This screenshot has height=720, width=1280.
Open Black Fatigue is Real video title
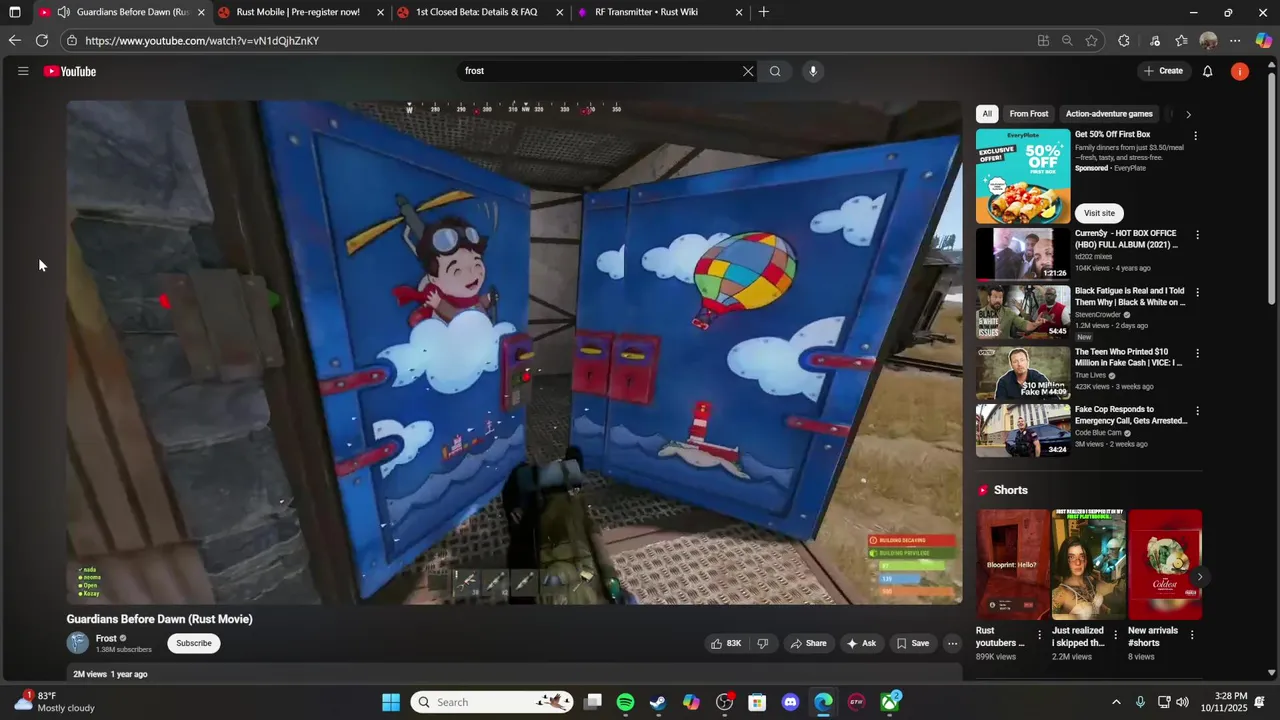pos(1129,297)
